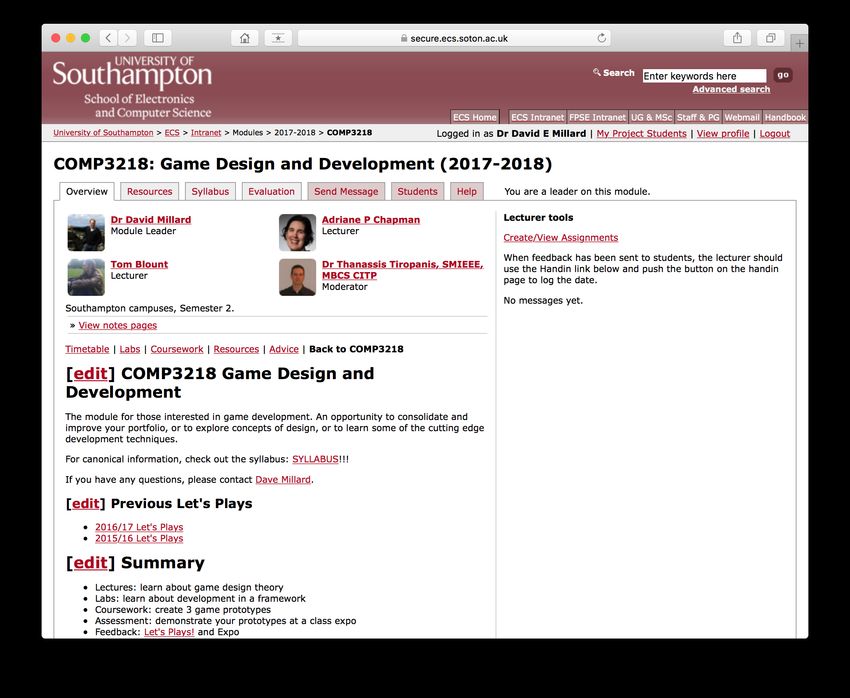Follow the Intranet breadcrumb link
This screenshot has height=698, width=850.
pyautogui.click(x=206, y=133)
